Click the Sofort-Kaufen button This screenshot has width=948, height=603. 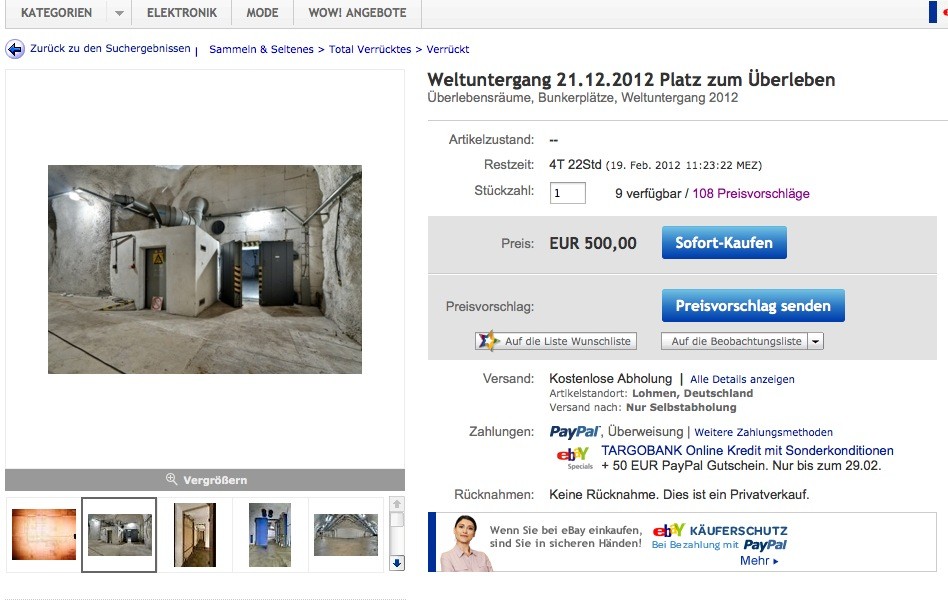coord(724,243)
